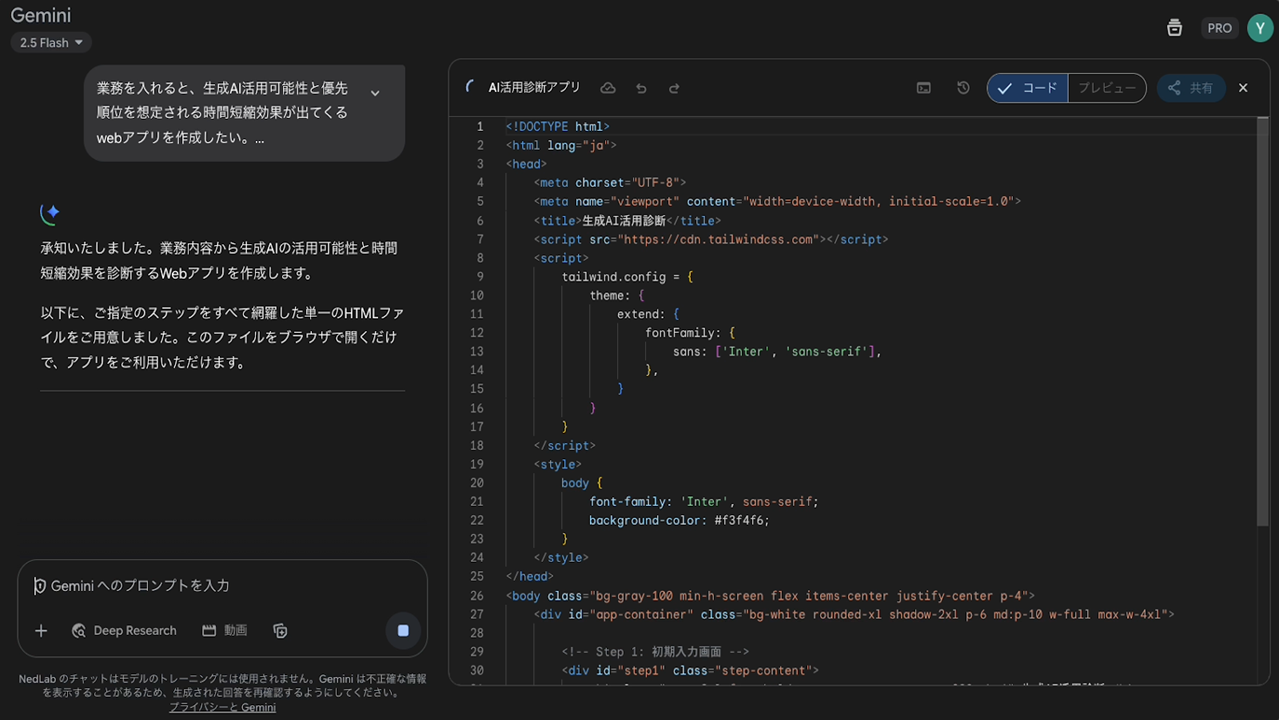Open the 2.5 Flash model dropdown
The image size is (1280, 720).
click(x=51, y=43)
